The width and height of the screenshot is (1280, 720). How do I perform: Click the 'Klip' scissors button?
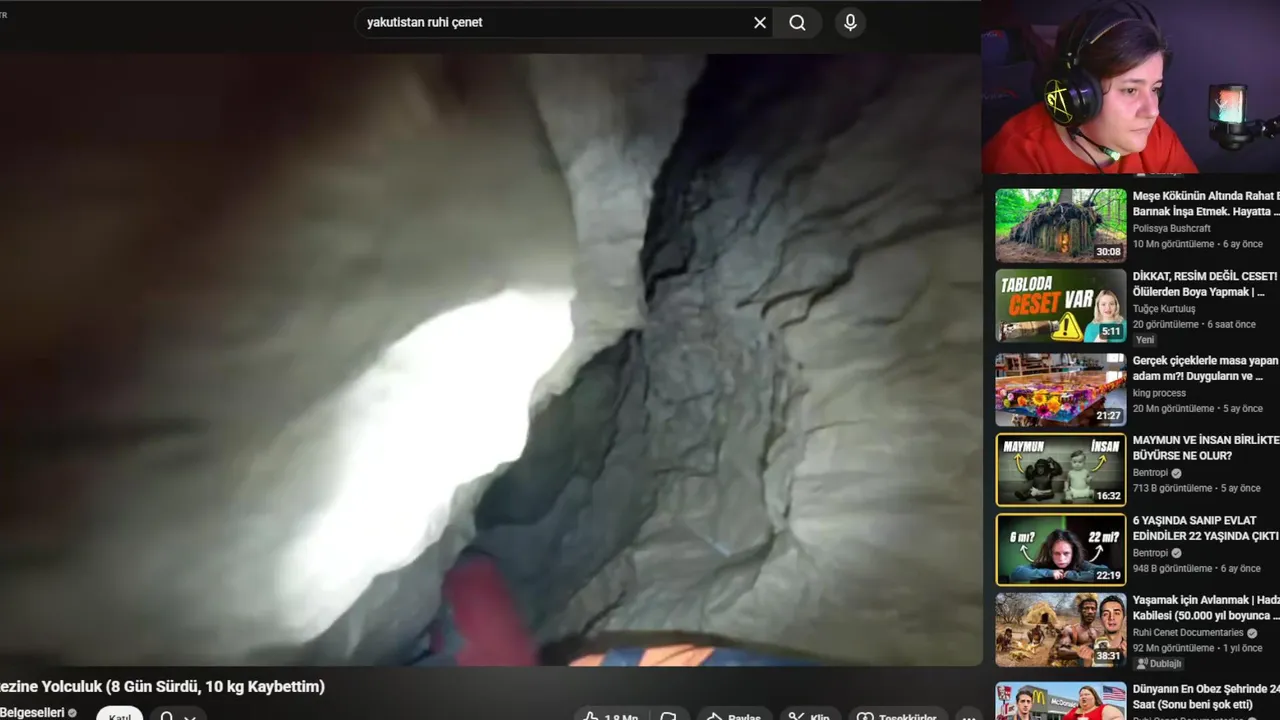809,715
